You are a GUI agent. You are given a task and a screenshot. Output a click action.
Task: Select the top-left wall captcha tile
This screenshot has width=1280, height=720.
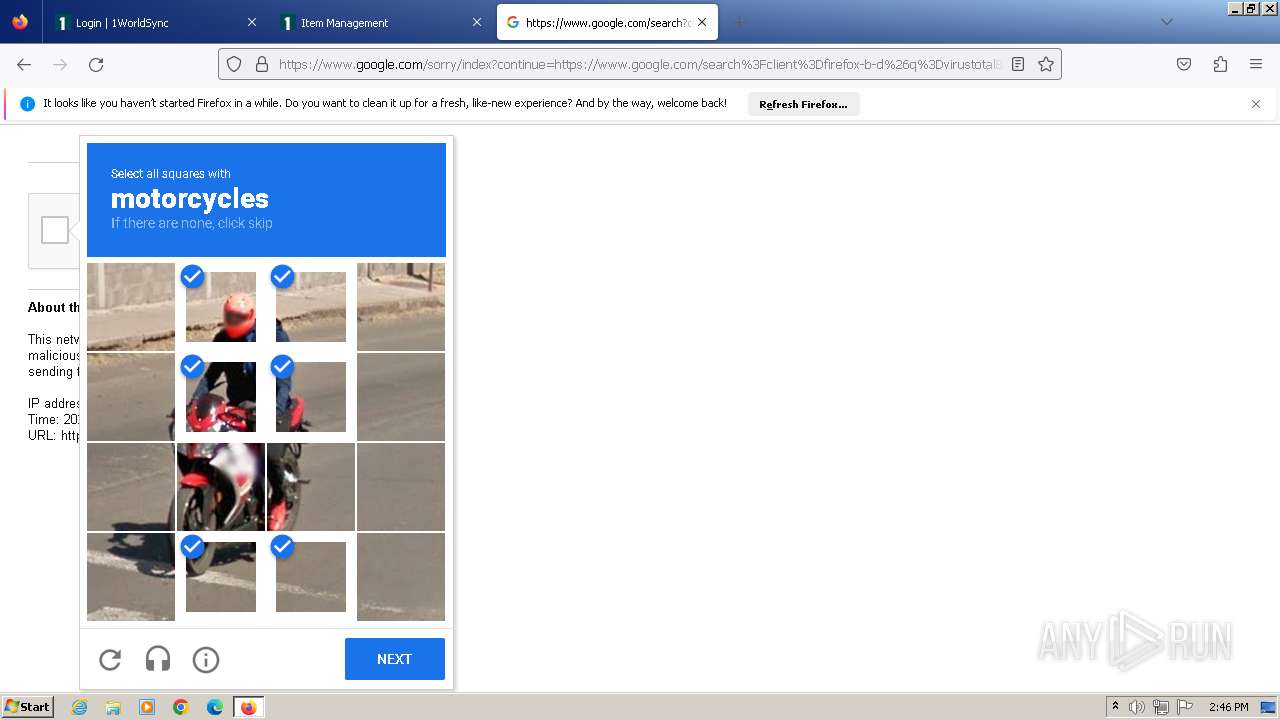pyautogui.click(x=131, y=307)
